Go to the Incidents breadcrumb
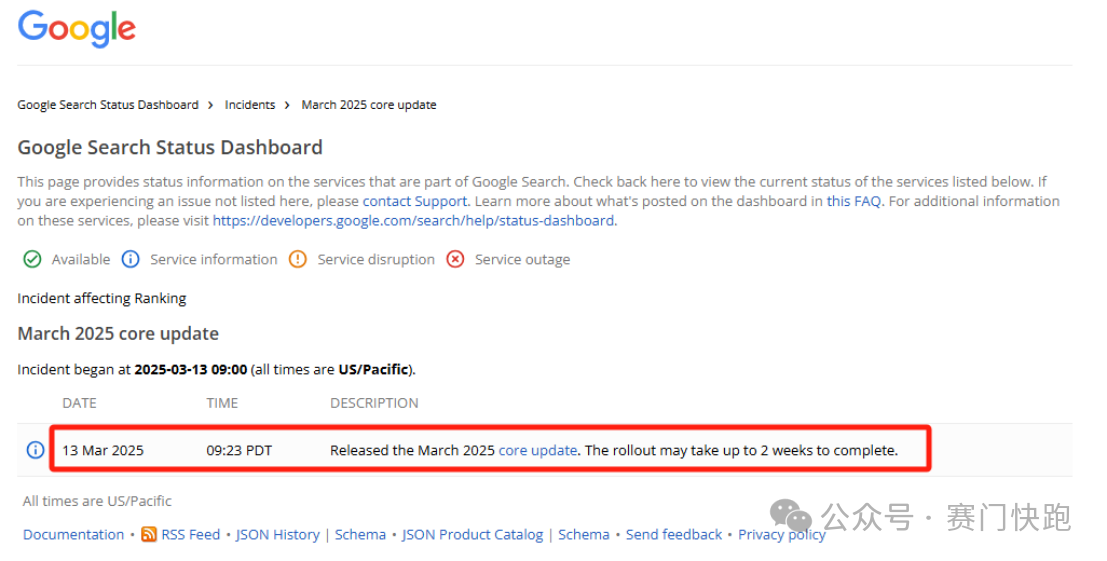Screen dimensions: 1107x561 click(x=249, y=105)
